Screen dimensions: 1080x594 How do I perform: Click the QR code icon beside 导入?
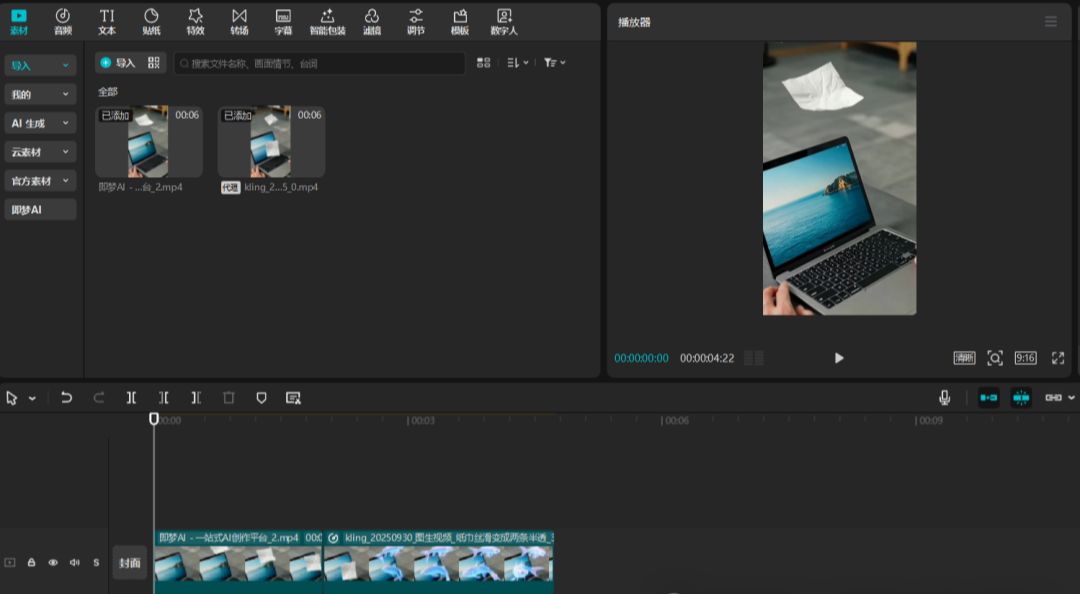(154, 63)
